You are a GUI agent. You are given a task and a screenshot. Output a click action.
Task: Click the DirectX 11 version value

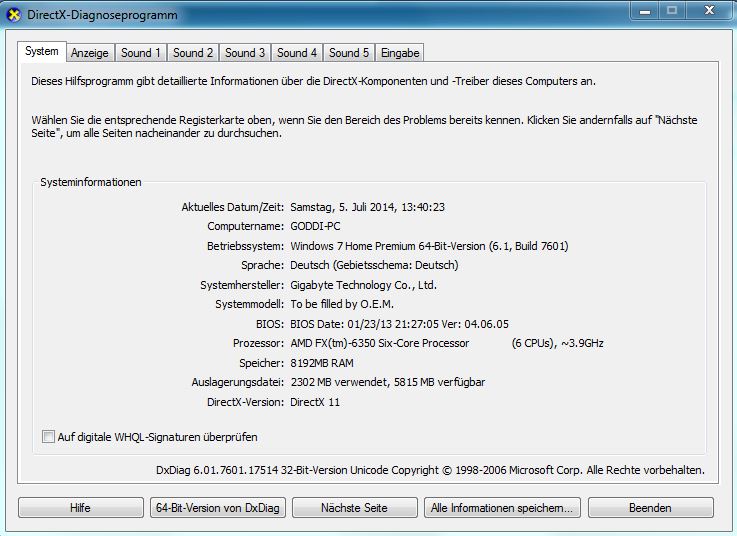[x=315, y=402]
